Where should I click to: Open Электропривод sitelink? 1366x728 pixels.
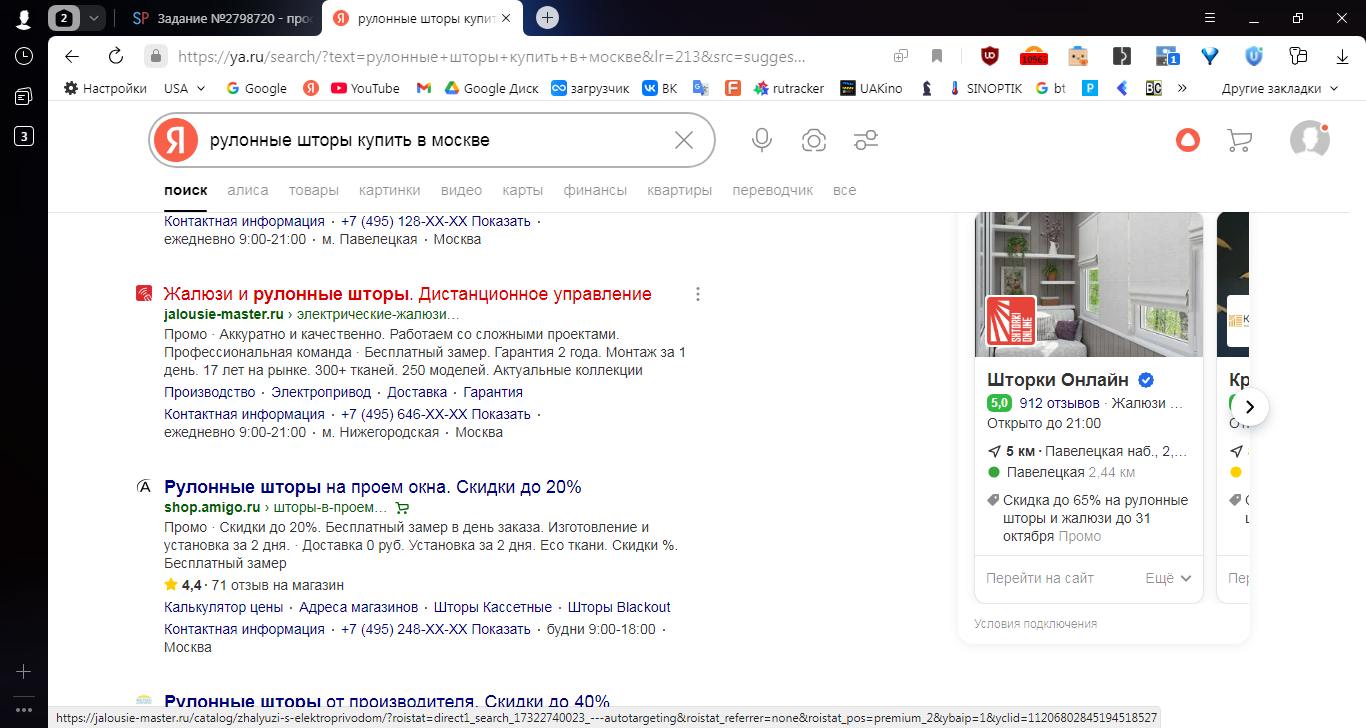click(321, 392)
